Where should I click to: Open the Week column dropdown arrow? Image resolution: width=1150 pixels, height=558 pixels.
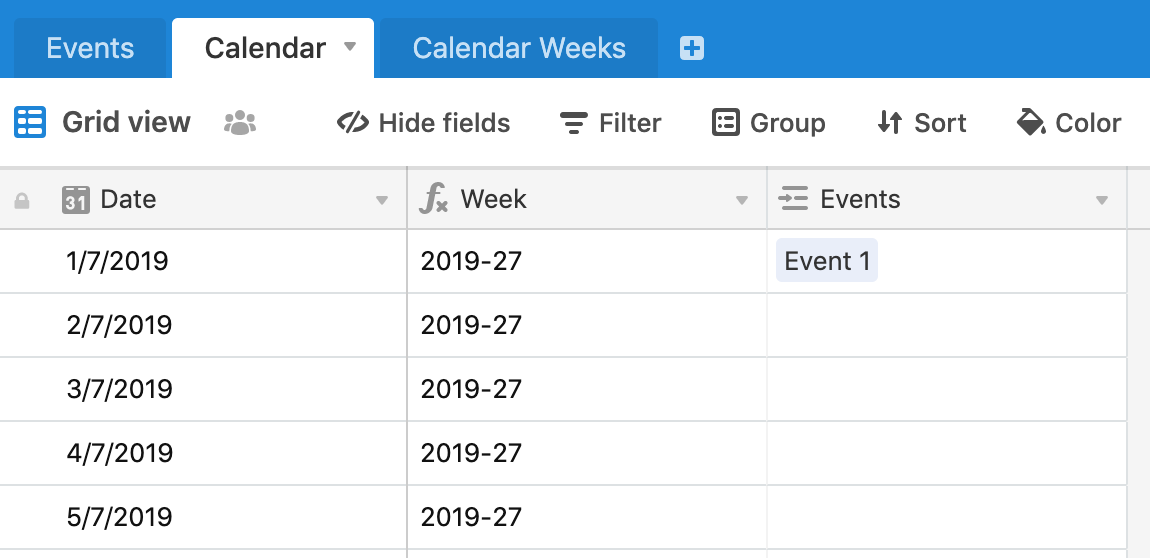[x=741, y=200]
